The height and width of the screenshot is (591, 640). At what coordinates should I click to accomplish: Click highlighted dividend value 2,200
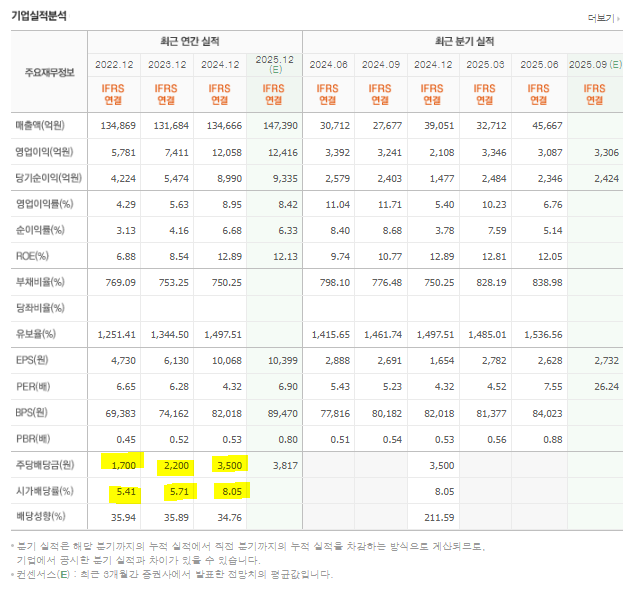click(x=176, y=465)
